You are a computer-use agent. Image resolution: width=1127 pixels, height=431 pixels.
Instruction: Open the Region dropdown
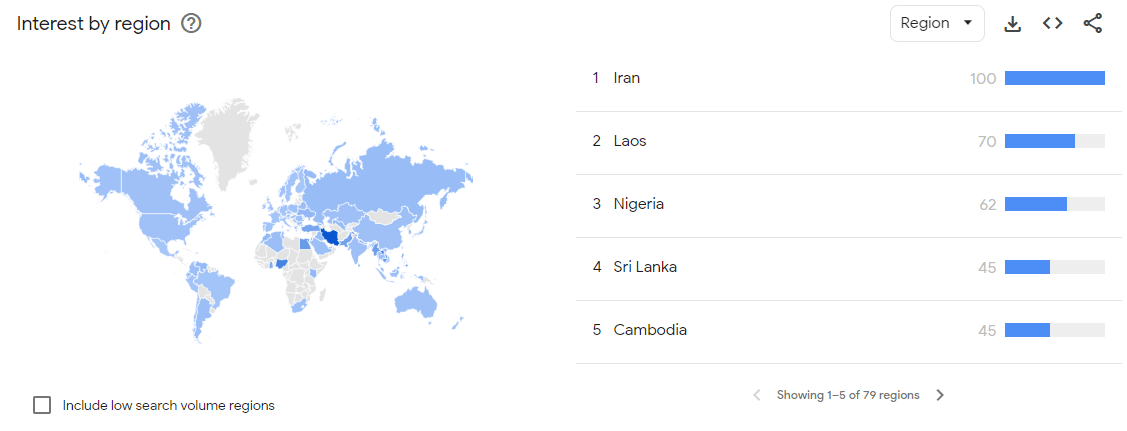[937, 23]
